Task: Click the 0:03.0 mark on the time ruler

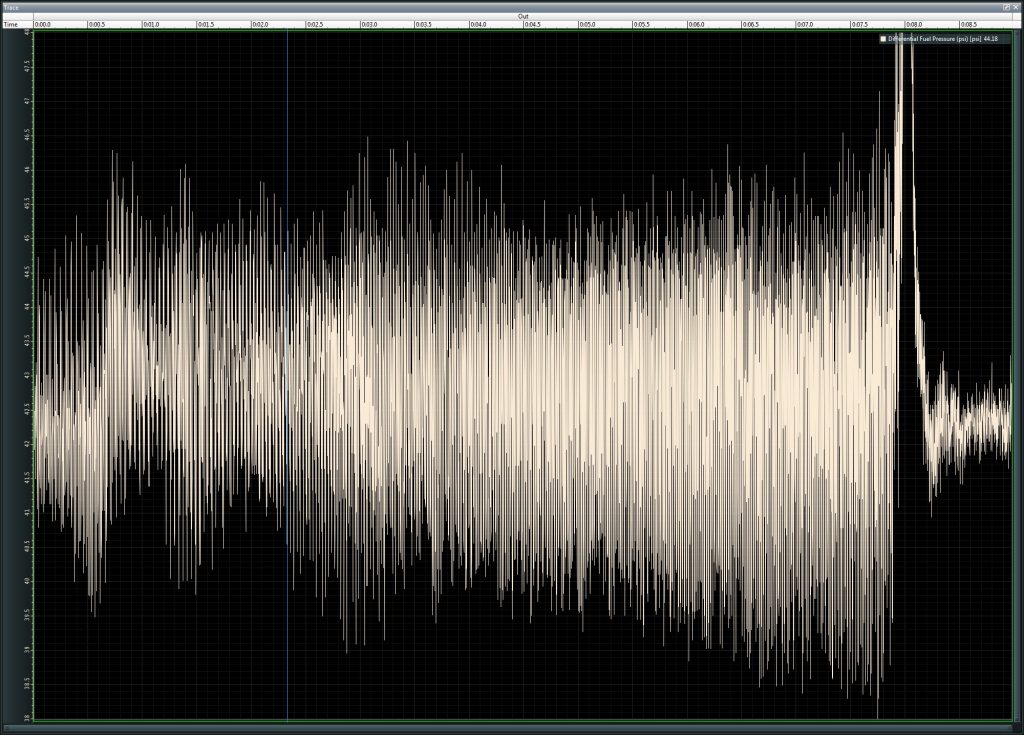Action: (x=369, y=24)
